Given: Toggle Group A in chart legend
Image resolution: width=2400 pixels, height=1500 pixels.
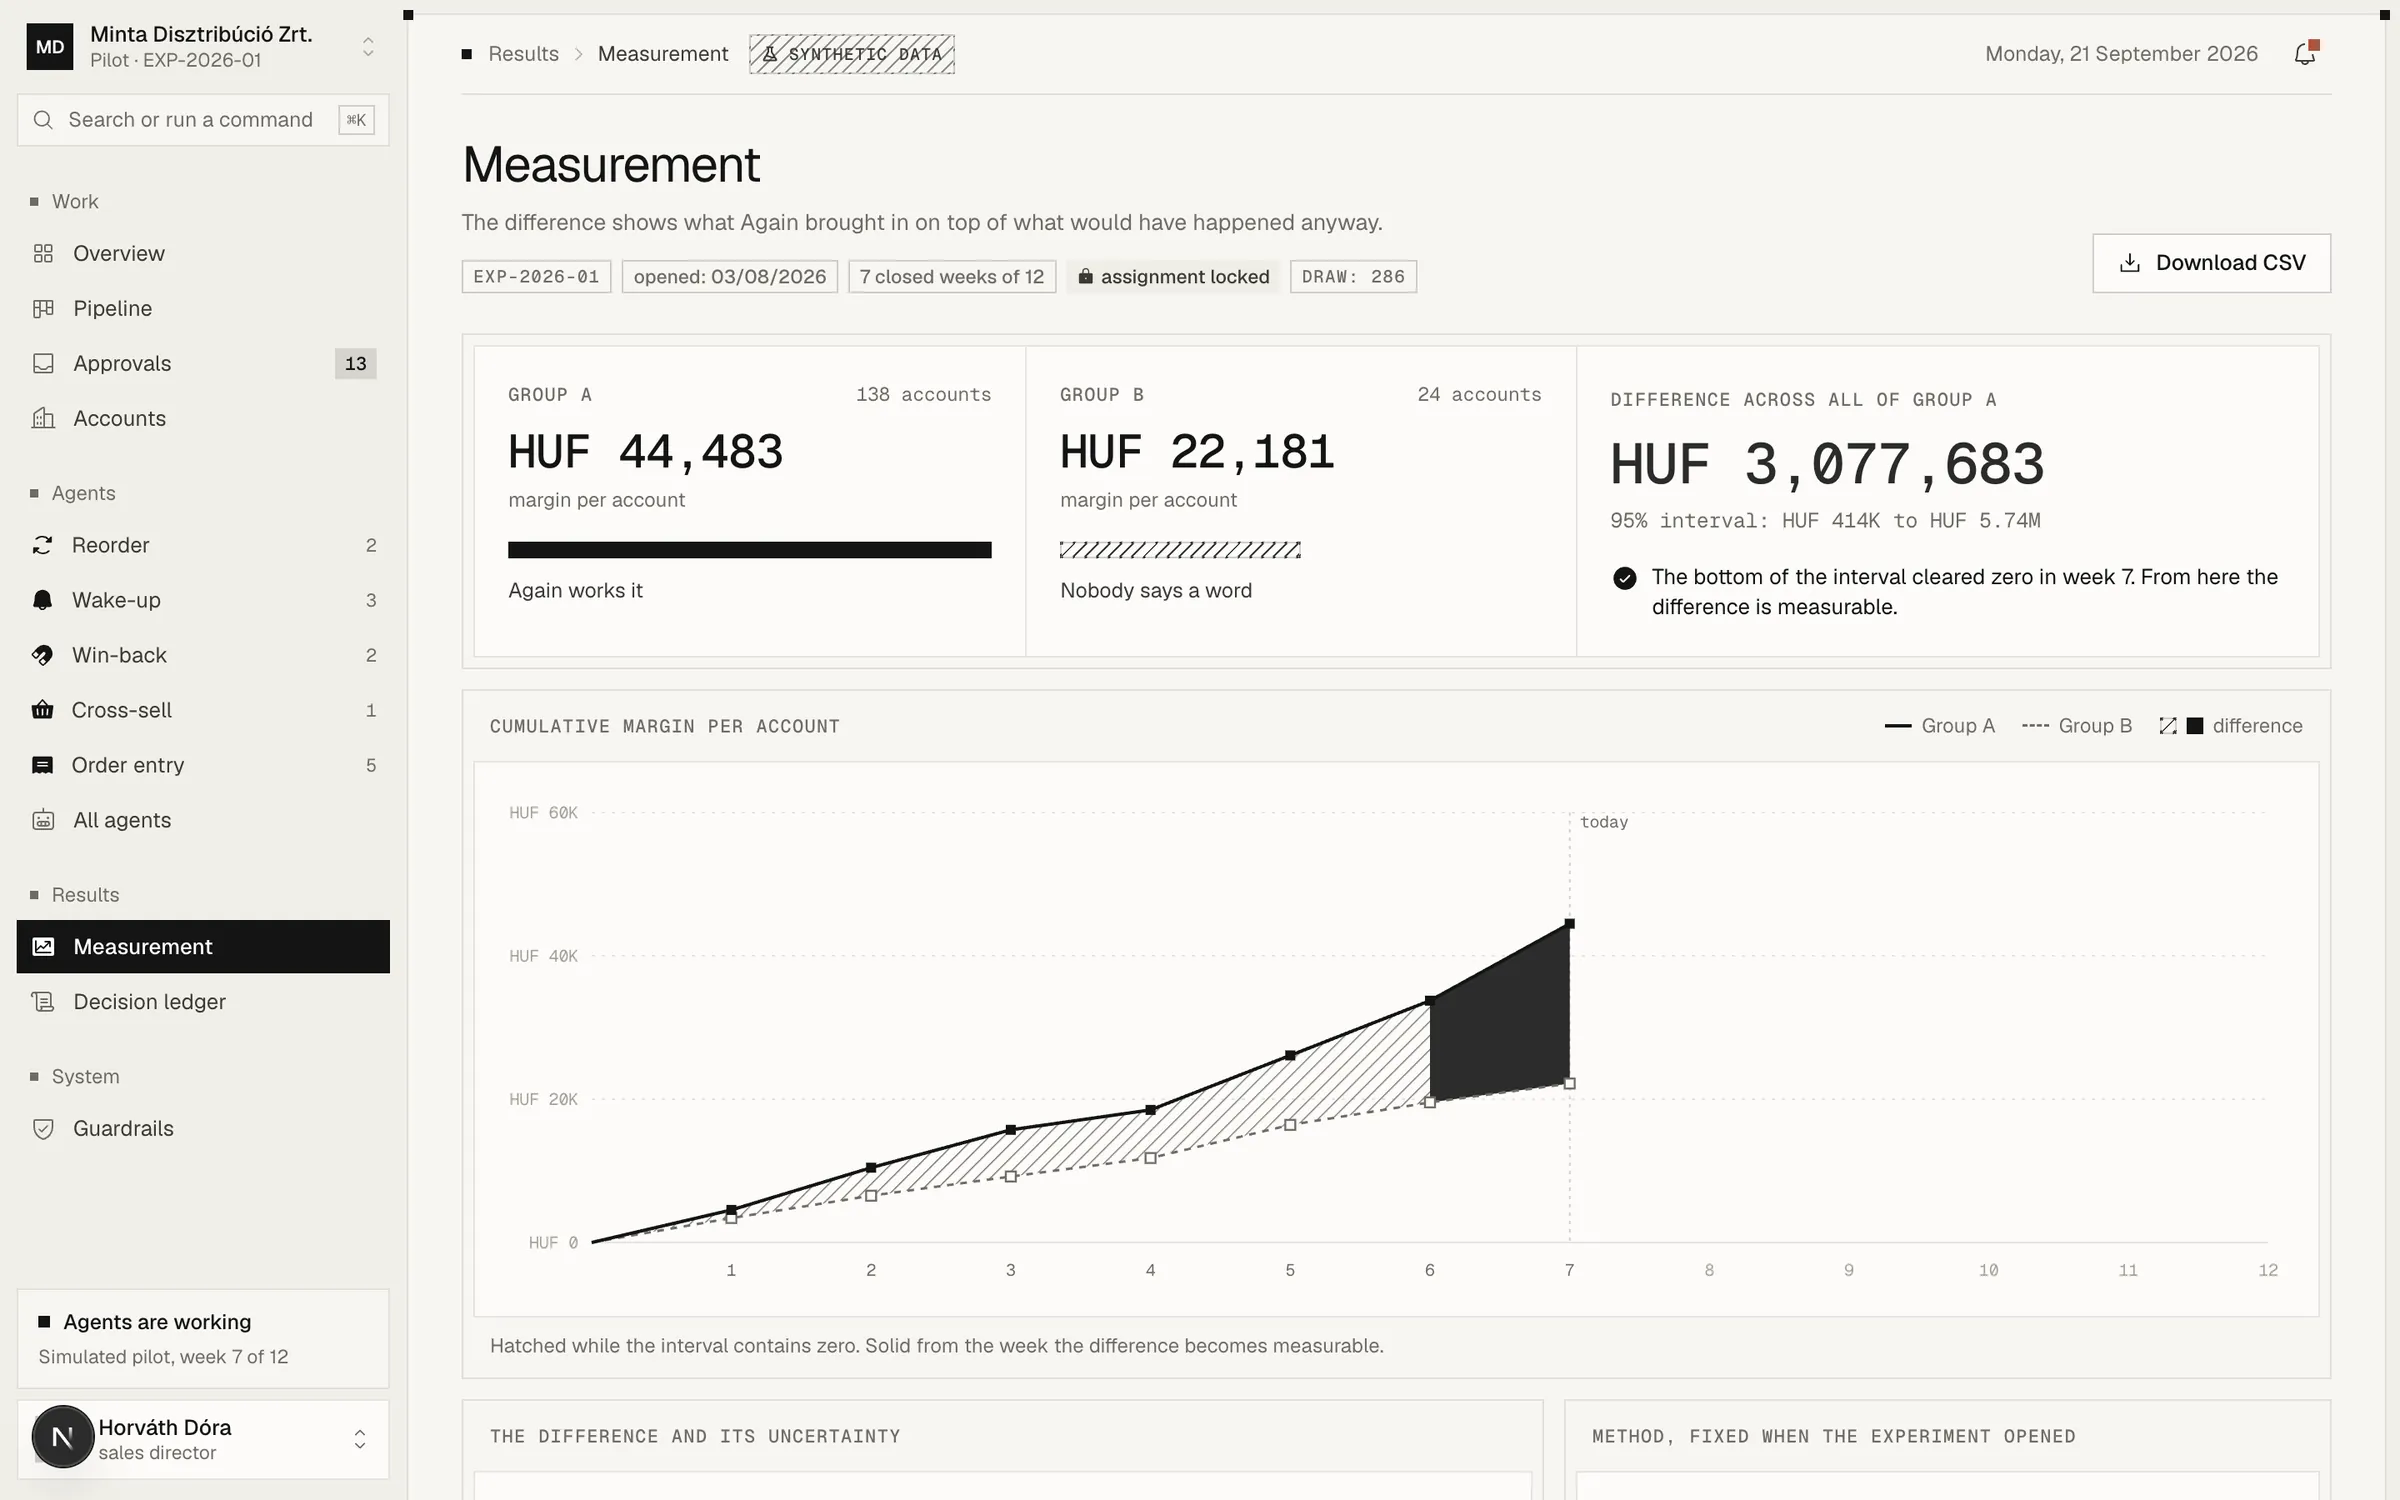Looking at the screenshot, I should pyautogui.click(x=1939, y=726).
